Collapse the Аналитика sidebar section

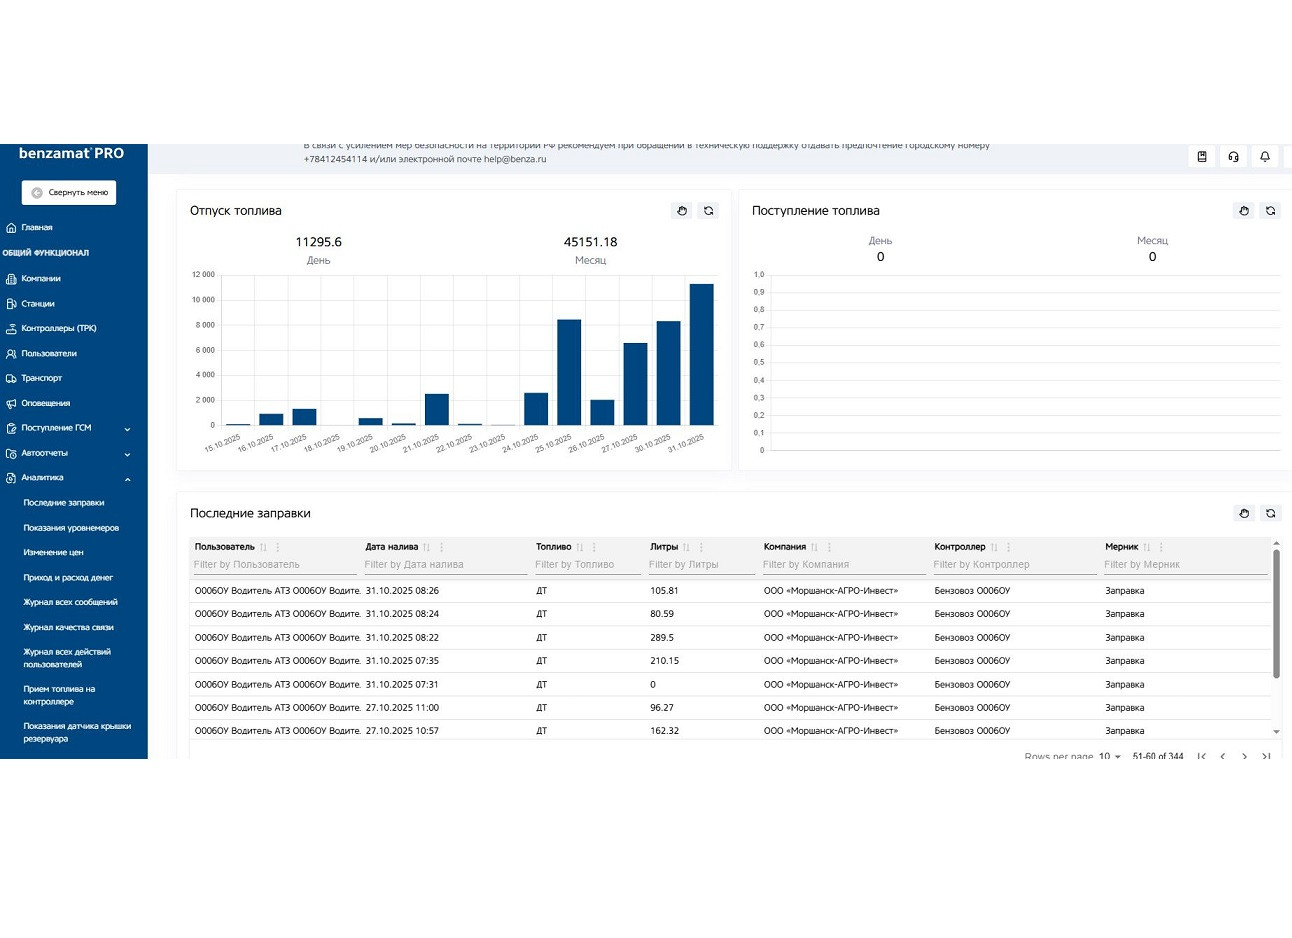pyautogui.click(x=127, y=479)
